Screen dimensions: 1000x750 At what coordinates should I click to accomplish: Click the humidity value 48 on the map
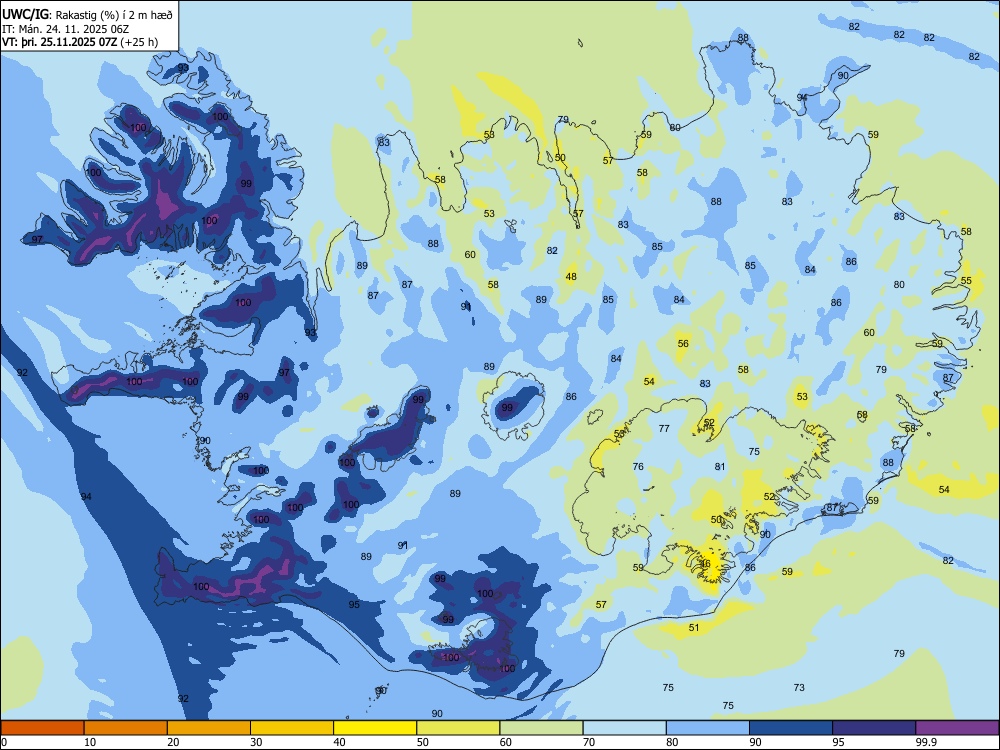[571, 276]
